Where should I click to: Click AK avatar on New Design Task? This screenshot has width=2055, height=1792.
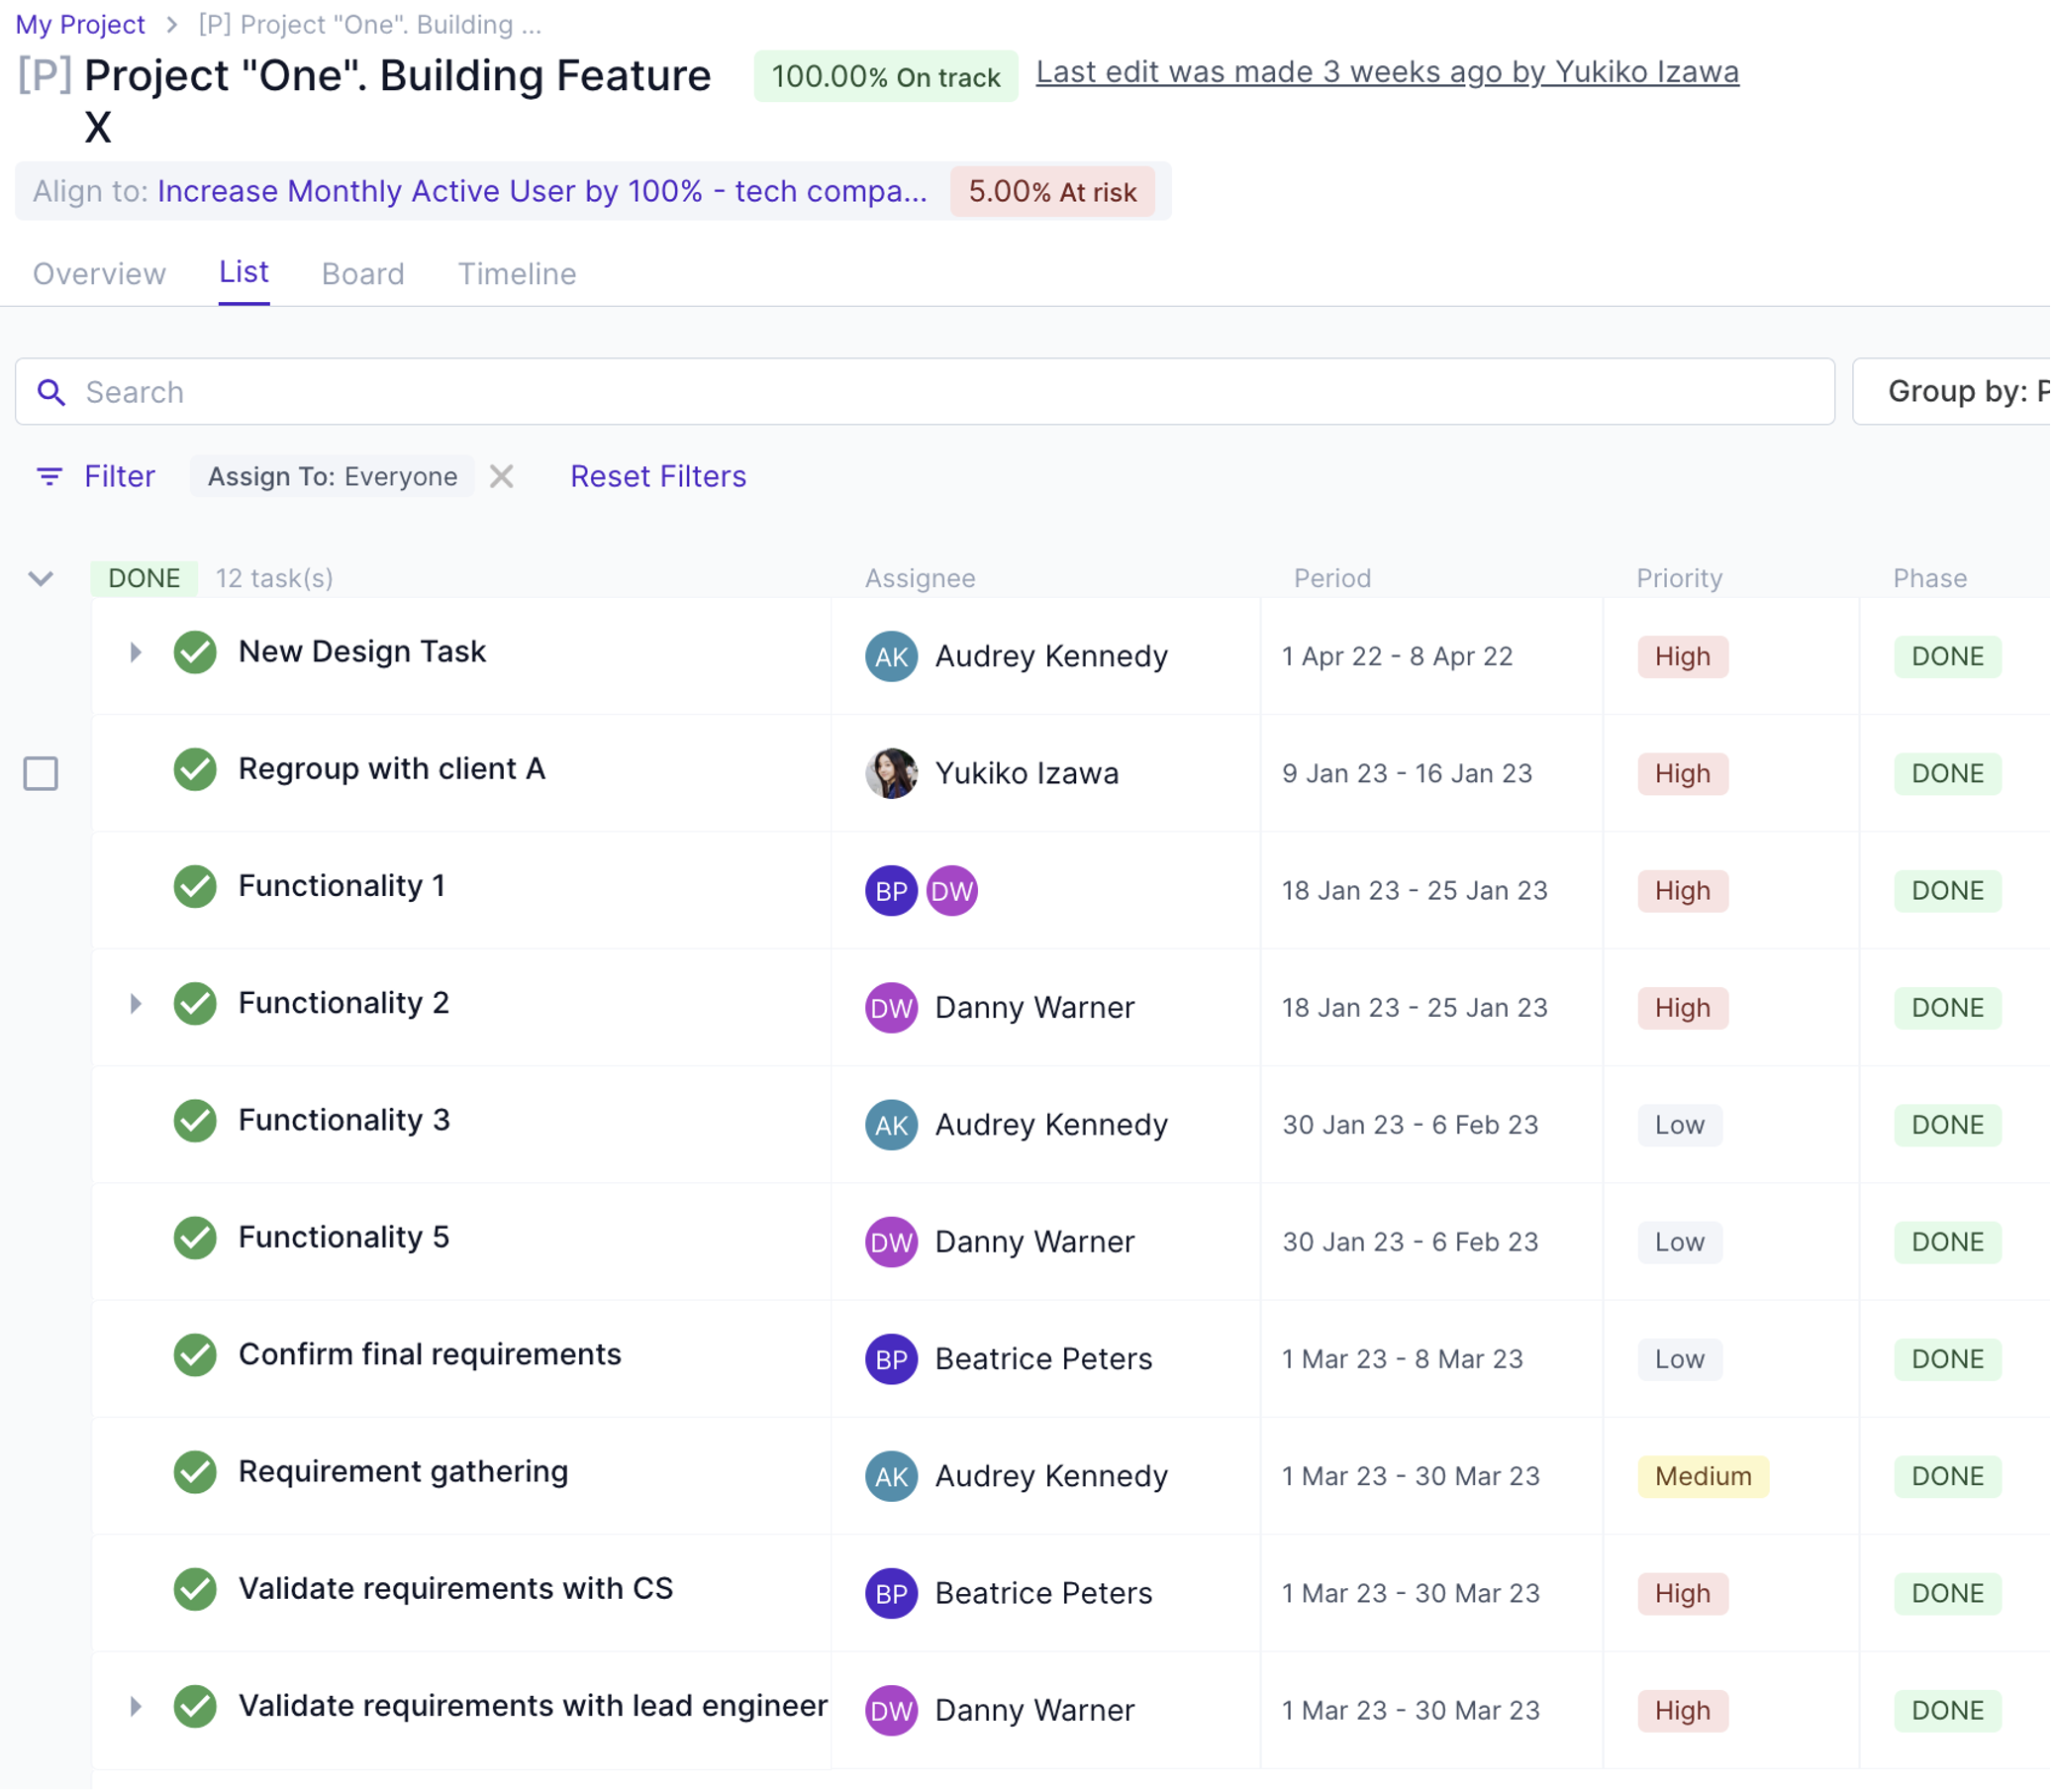click(892, 657)
